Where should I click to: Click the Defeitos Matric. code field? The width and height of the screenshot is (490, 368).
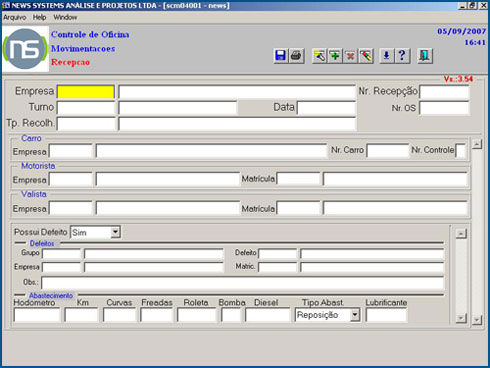click(x=277, y=267)
